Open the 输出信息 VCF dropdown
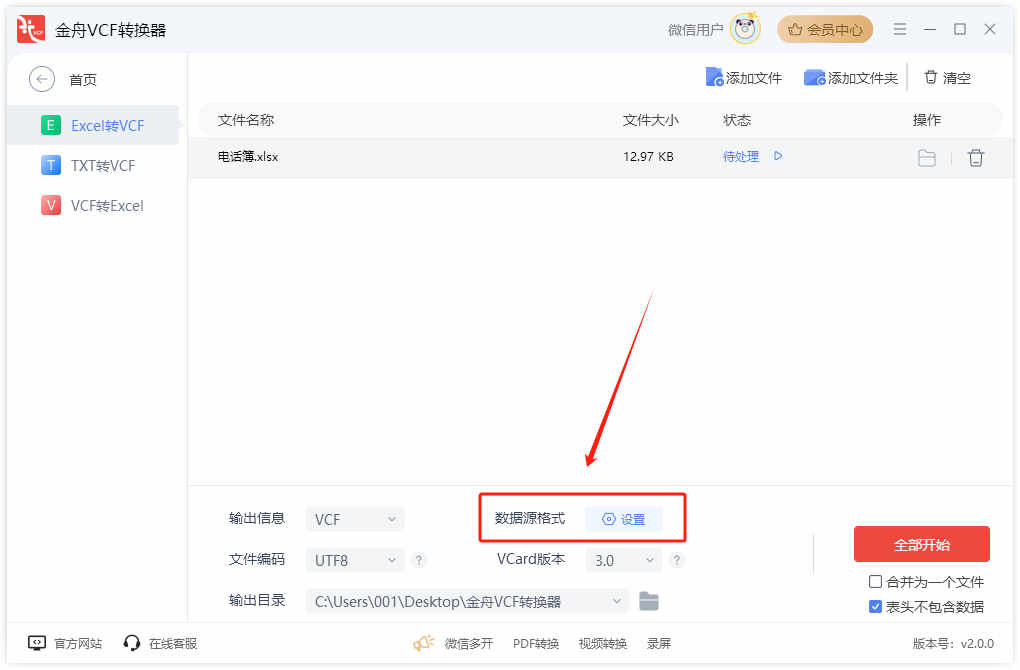Viewport: 1020px width, 670px height. [355, 519]
